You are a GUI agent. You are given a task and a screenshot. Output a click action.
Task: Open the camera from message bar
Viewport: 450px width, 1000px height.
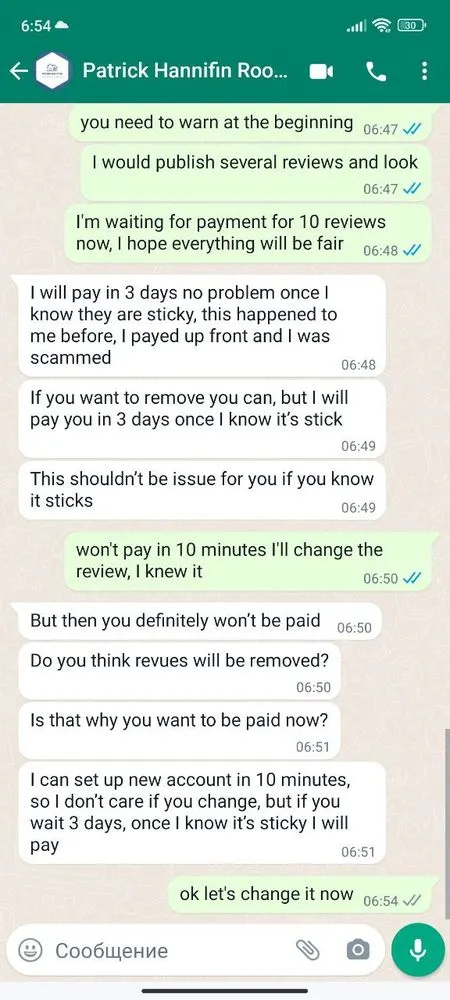pos(358,950)
